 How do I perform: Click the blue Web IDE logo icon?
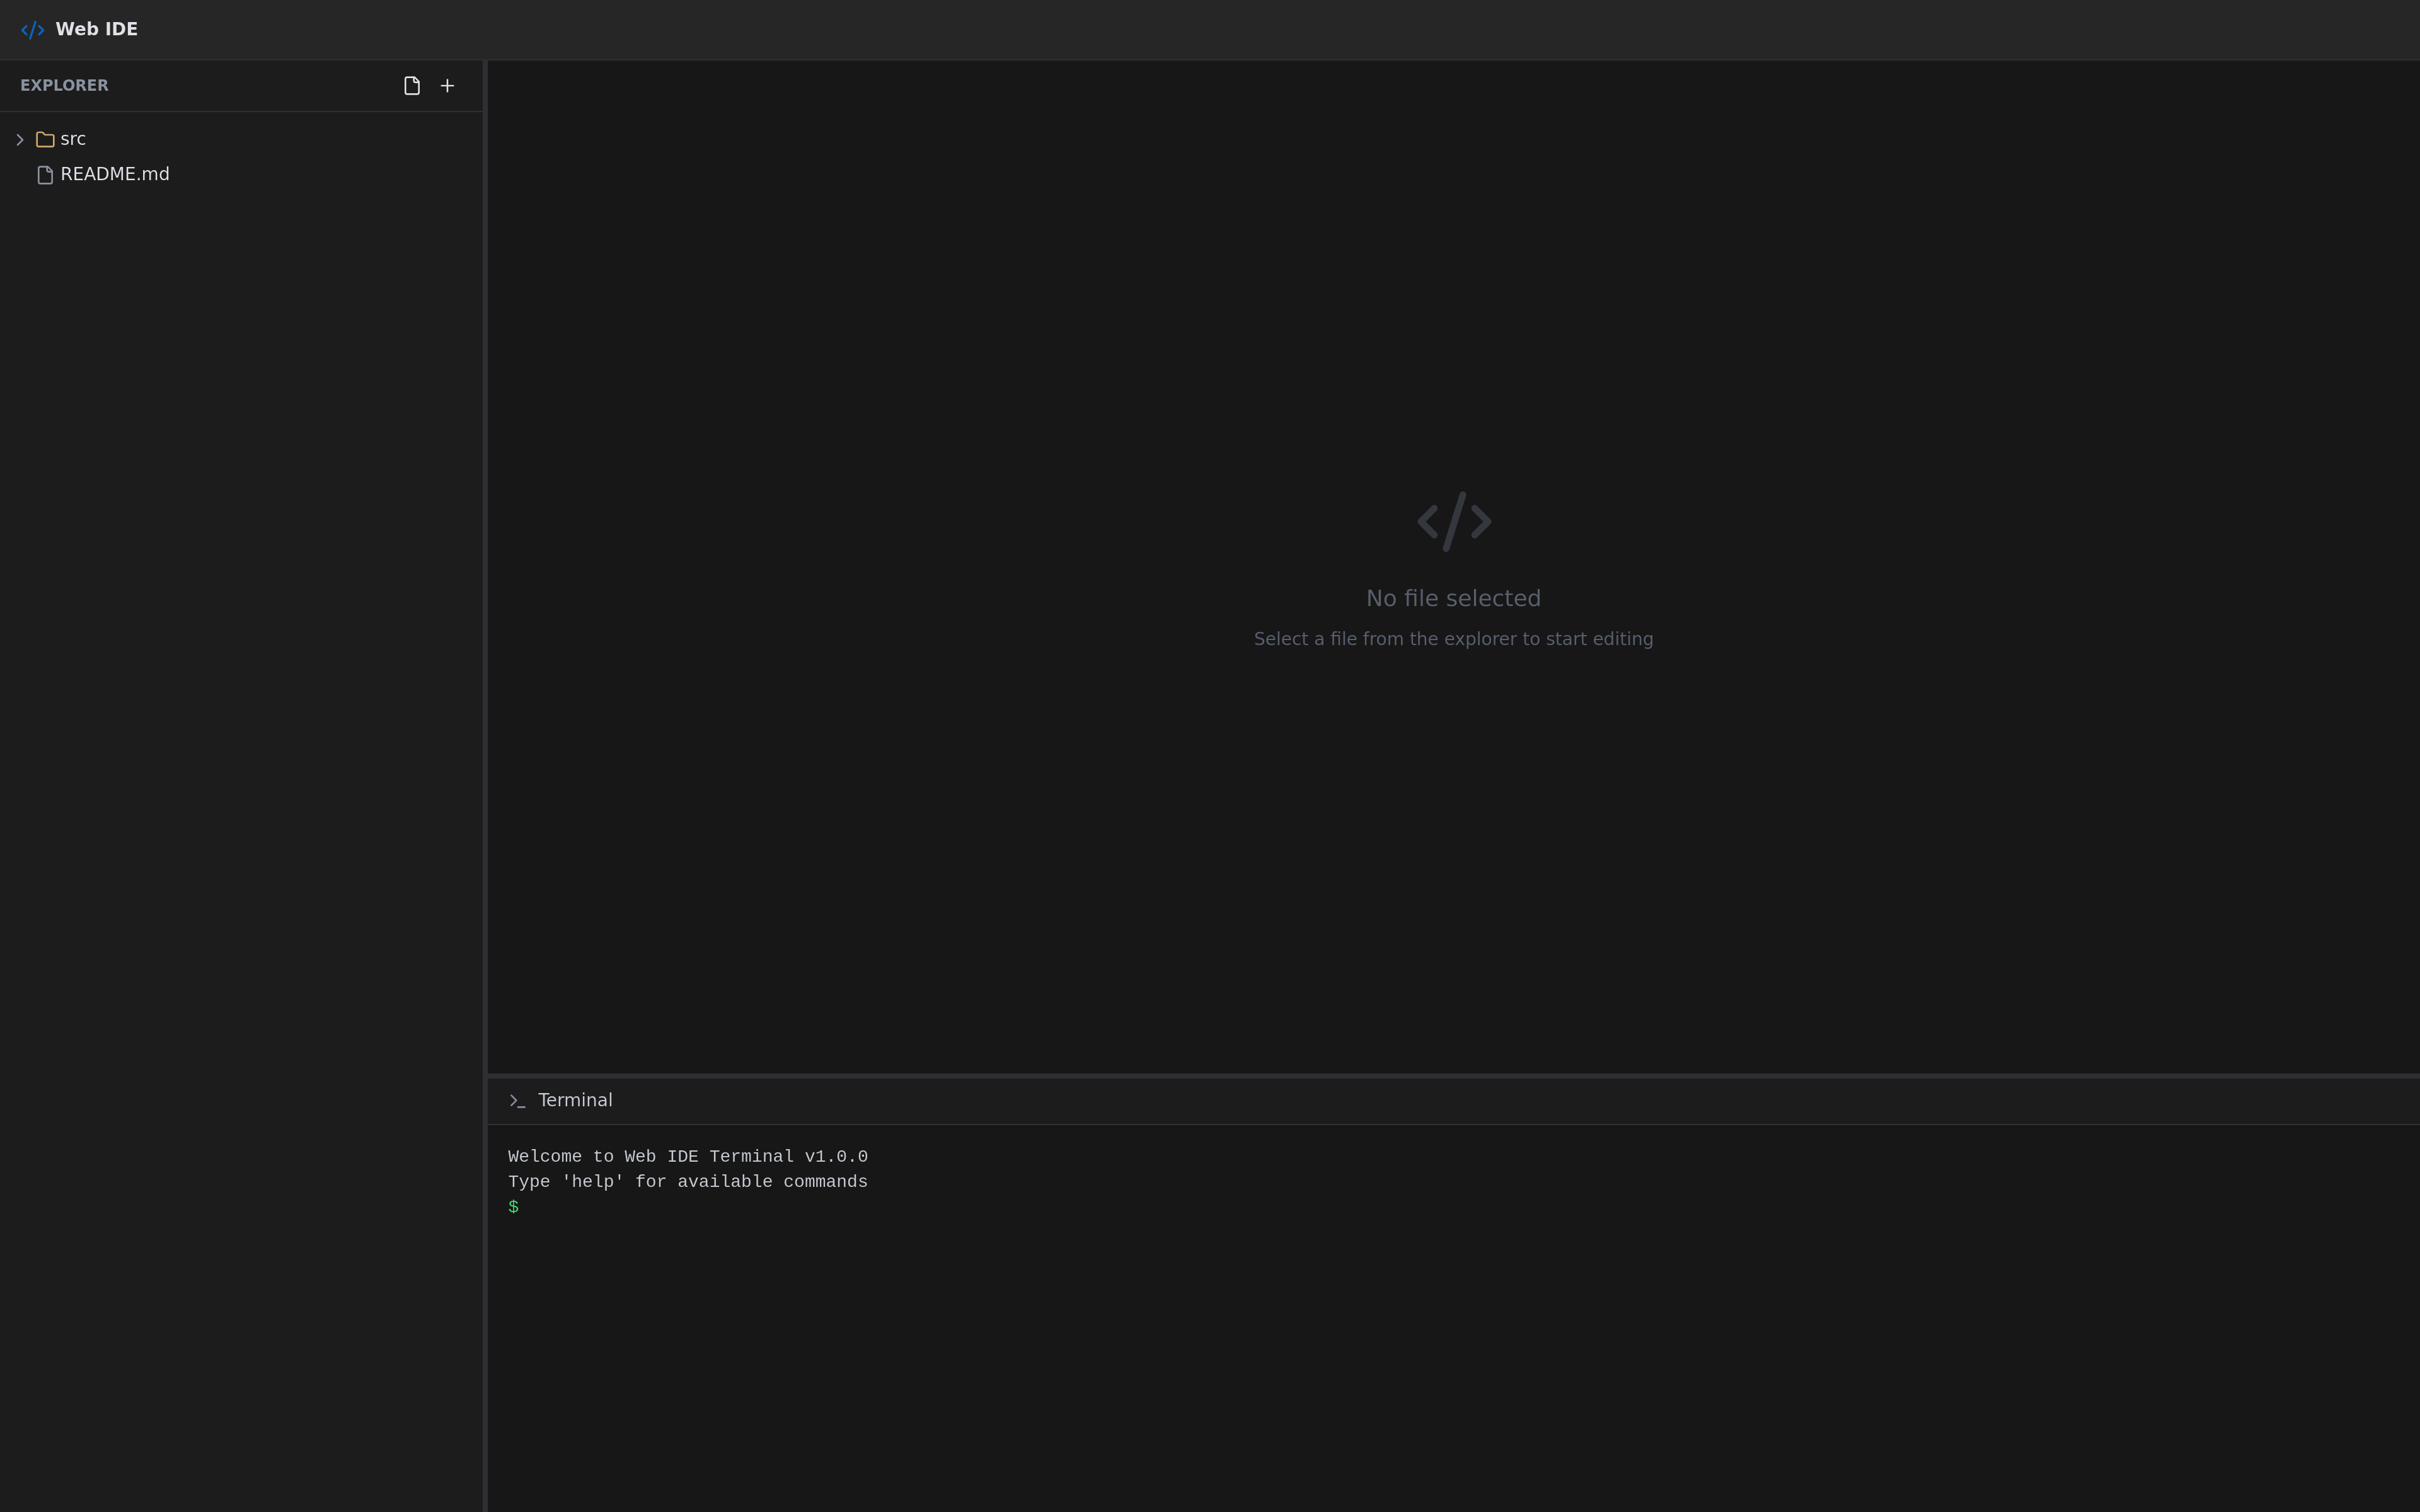coord(32,30)
